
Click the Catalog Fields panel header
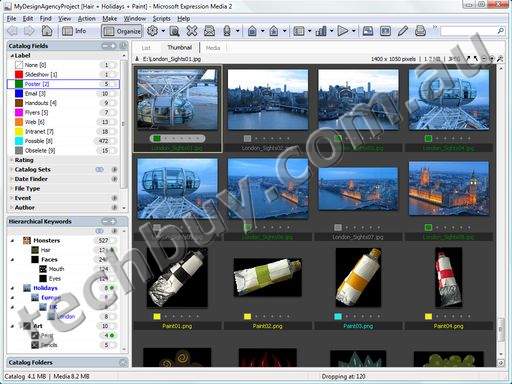(x=67, y=46)
